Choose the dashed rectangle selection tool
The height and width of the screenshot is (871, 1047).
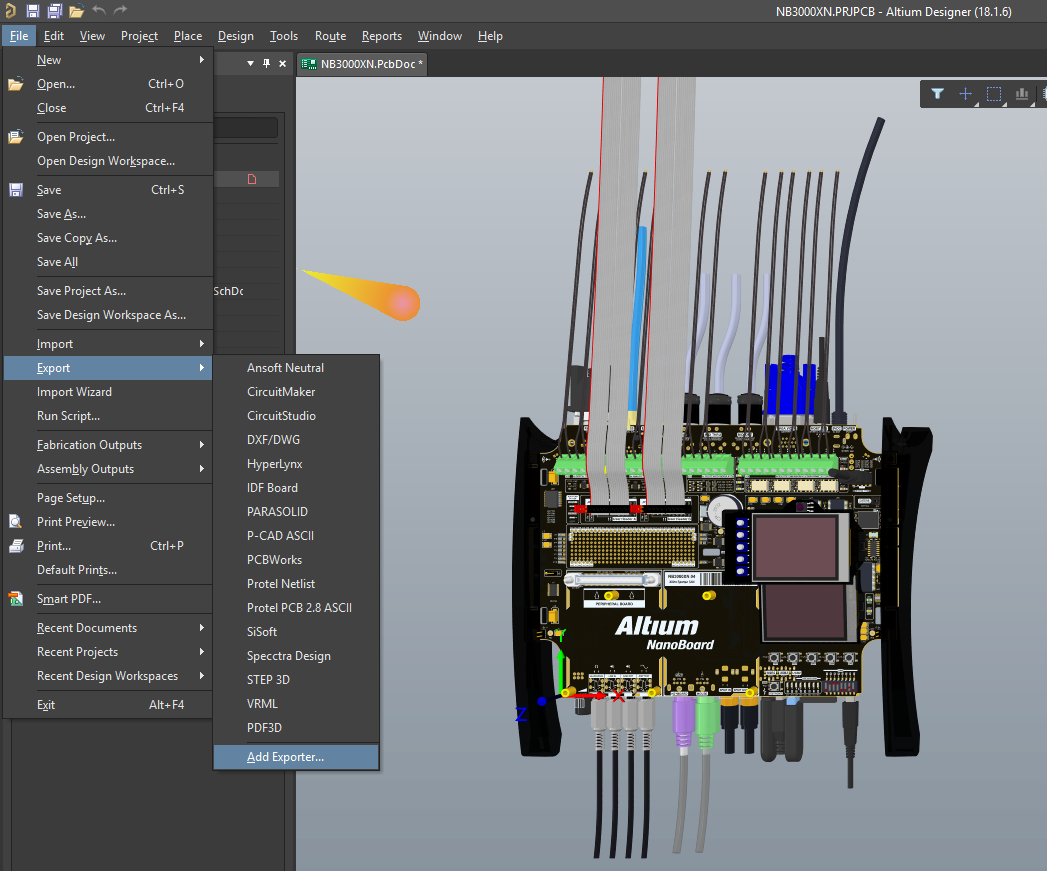pyautogui.click(x=993, y=94)
